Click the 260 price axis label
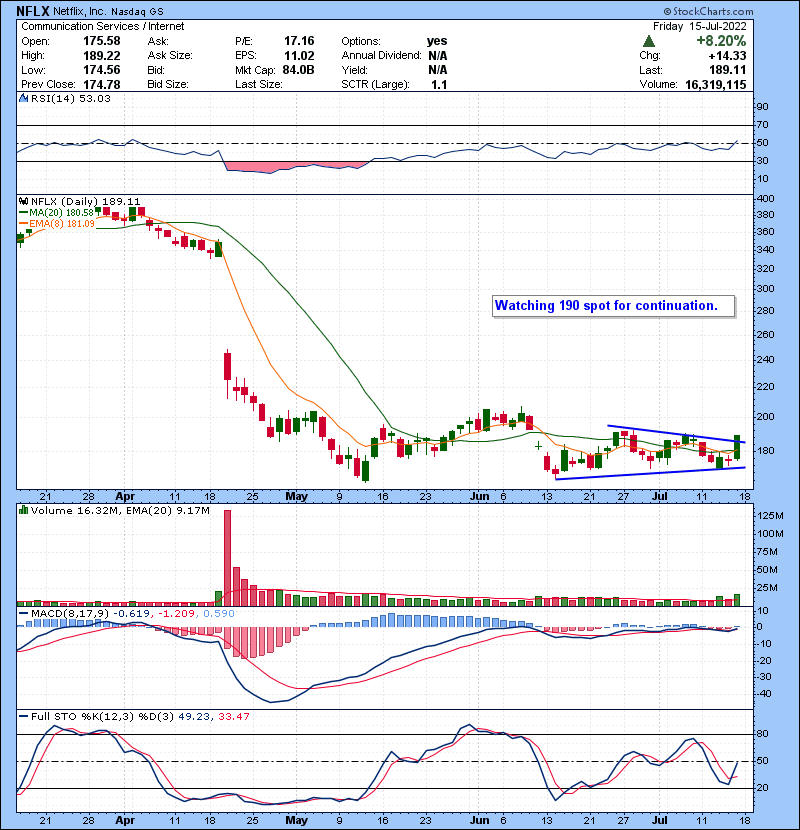The height and width of the screenshot is (830, 800). (766, 335)
